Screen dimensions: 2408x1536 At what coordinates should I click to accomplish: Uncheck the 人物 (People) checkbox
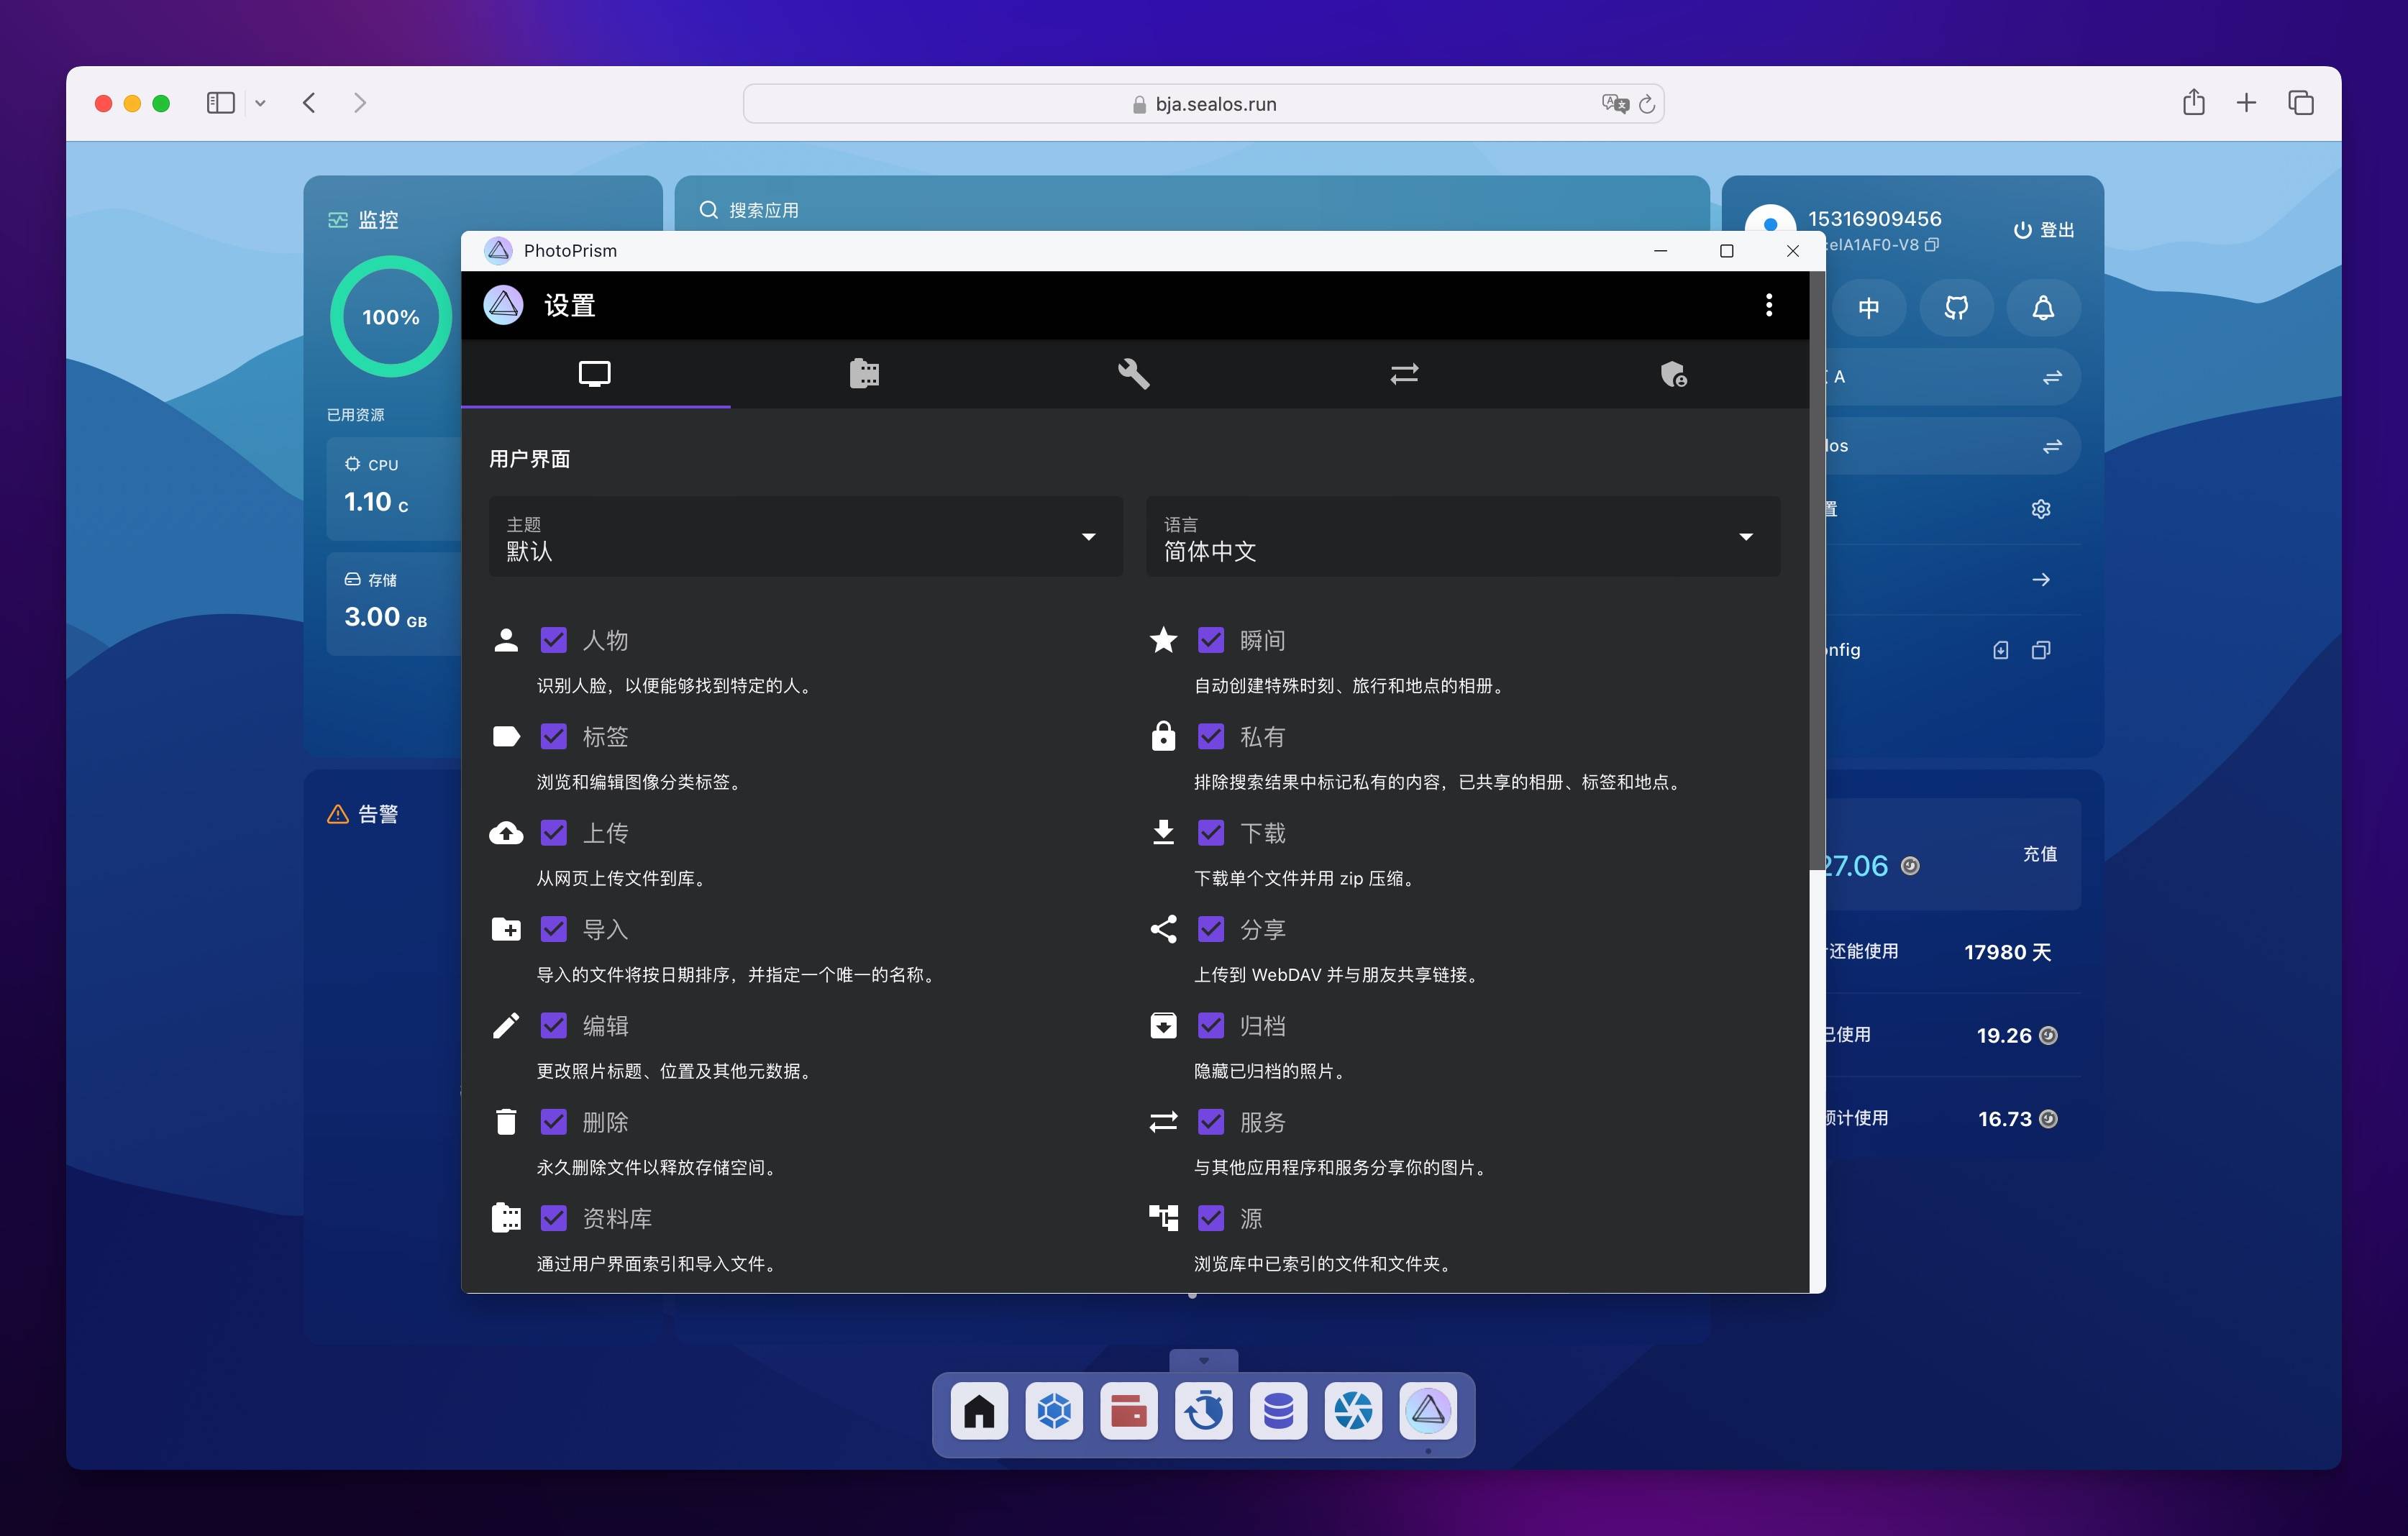coord(553,640)
